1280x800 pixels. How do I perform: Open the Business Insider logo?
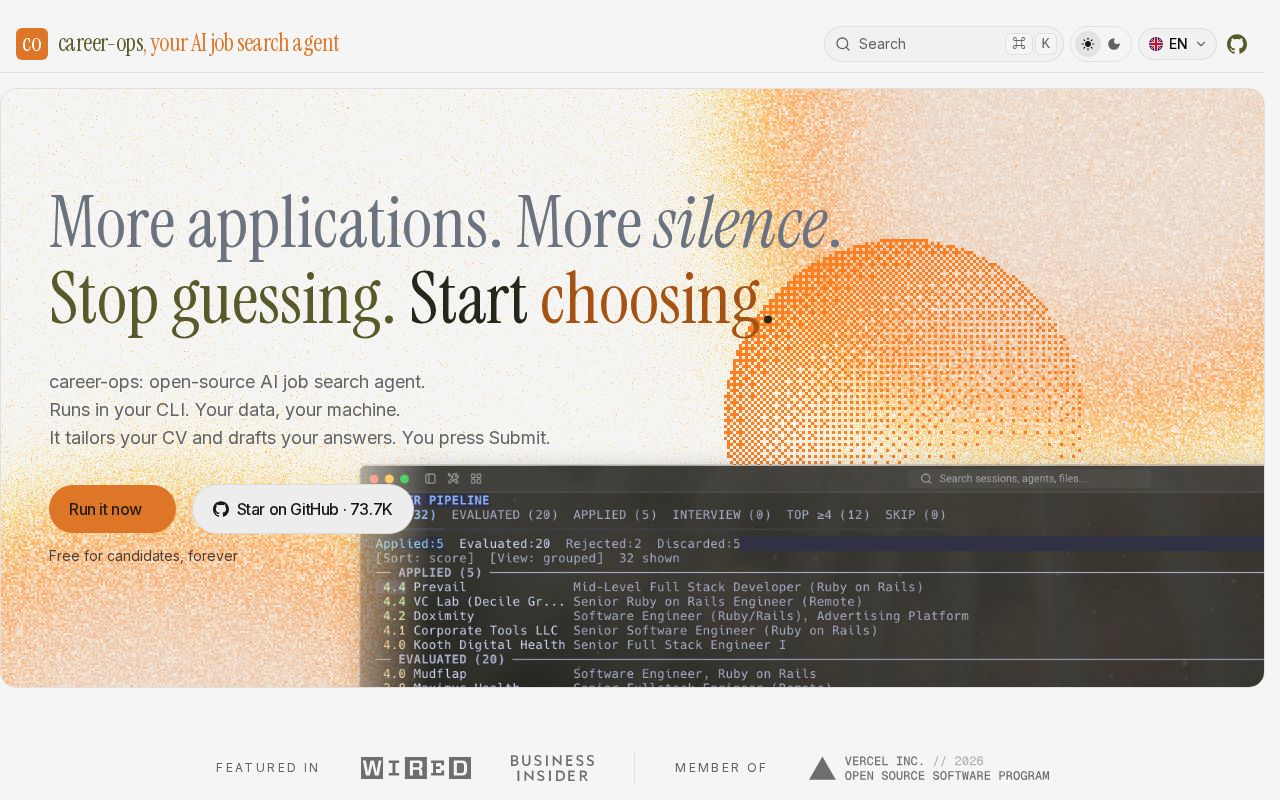tap(553, 768)
